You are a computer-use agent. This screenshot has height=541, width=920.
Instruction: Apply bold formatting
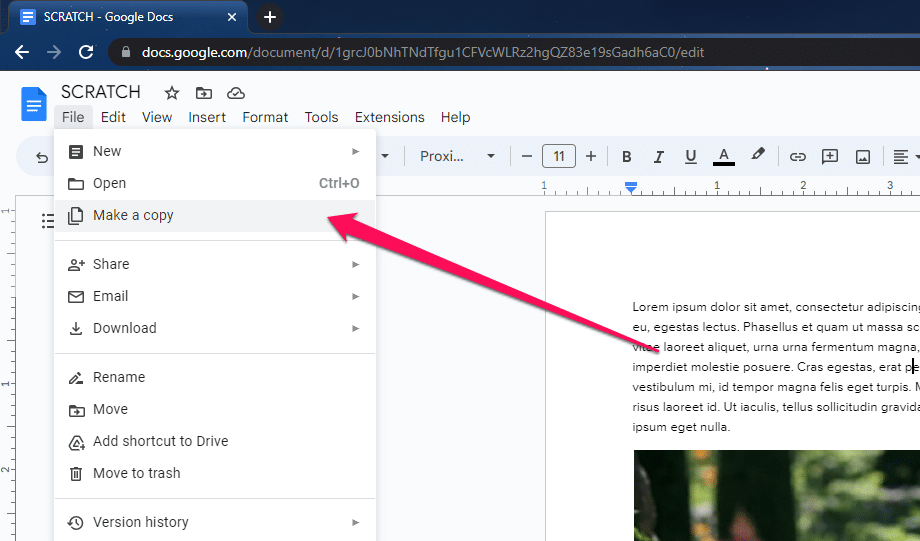click(x=627, y=157)
